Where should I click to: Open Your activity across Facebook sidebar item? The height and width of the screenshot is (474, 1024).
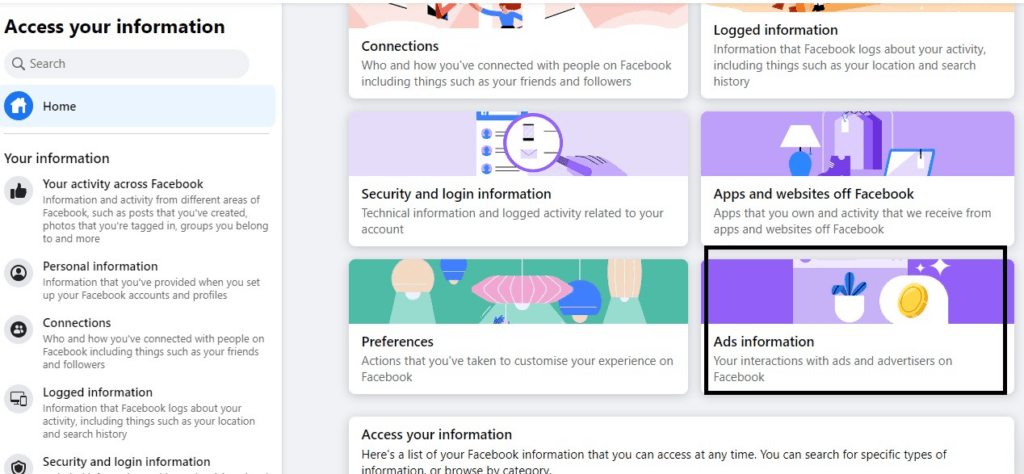pyautogui.click(x=138, y=211)
